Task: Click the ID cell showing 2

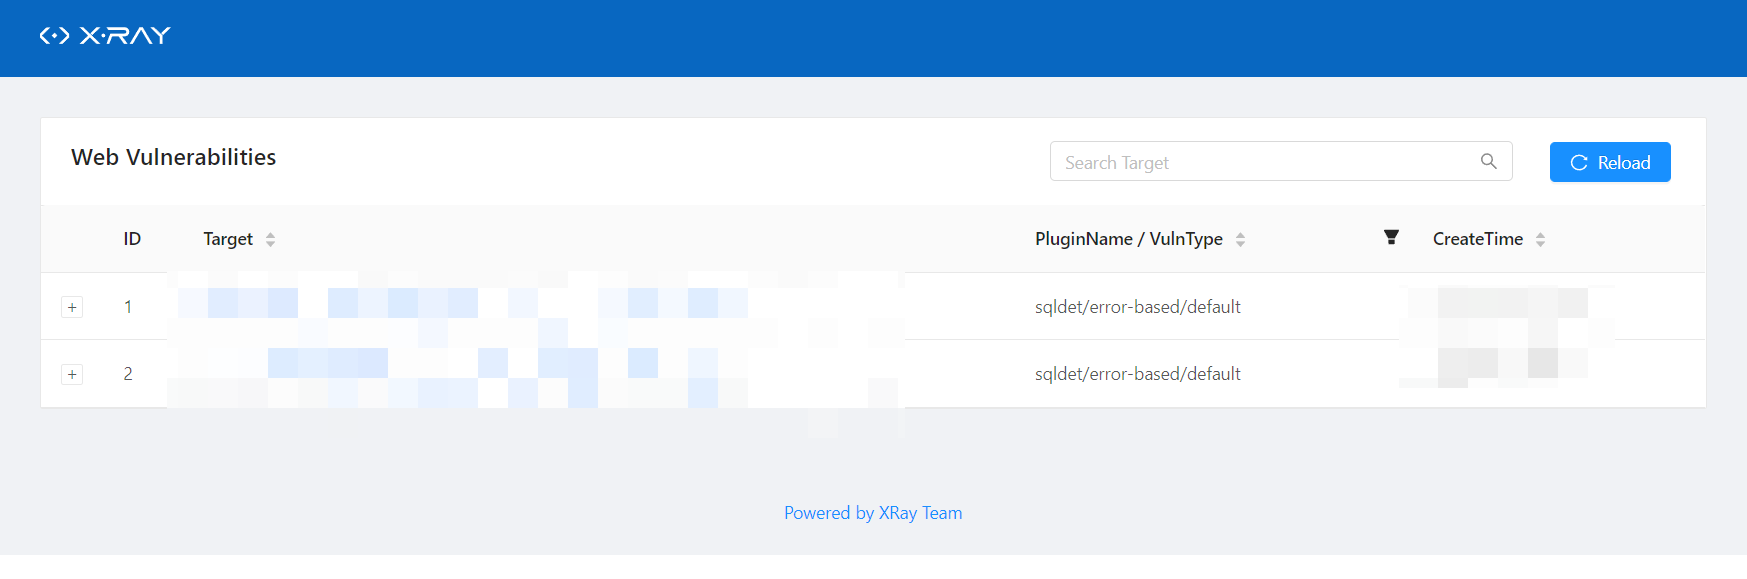Action: pos(128,374)
